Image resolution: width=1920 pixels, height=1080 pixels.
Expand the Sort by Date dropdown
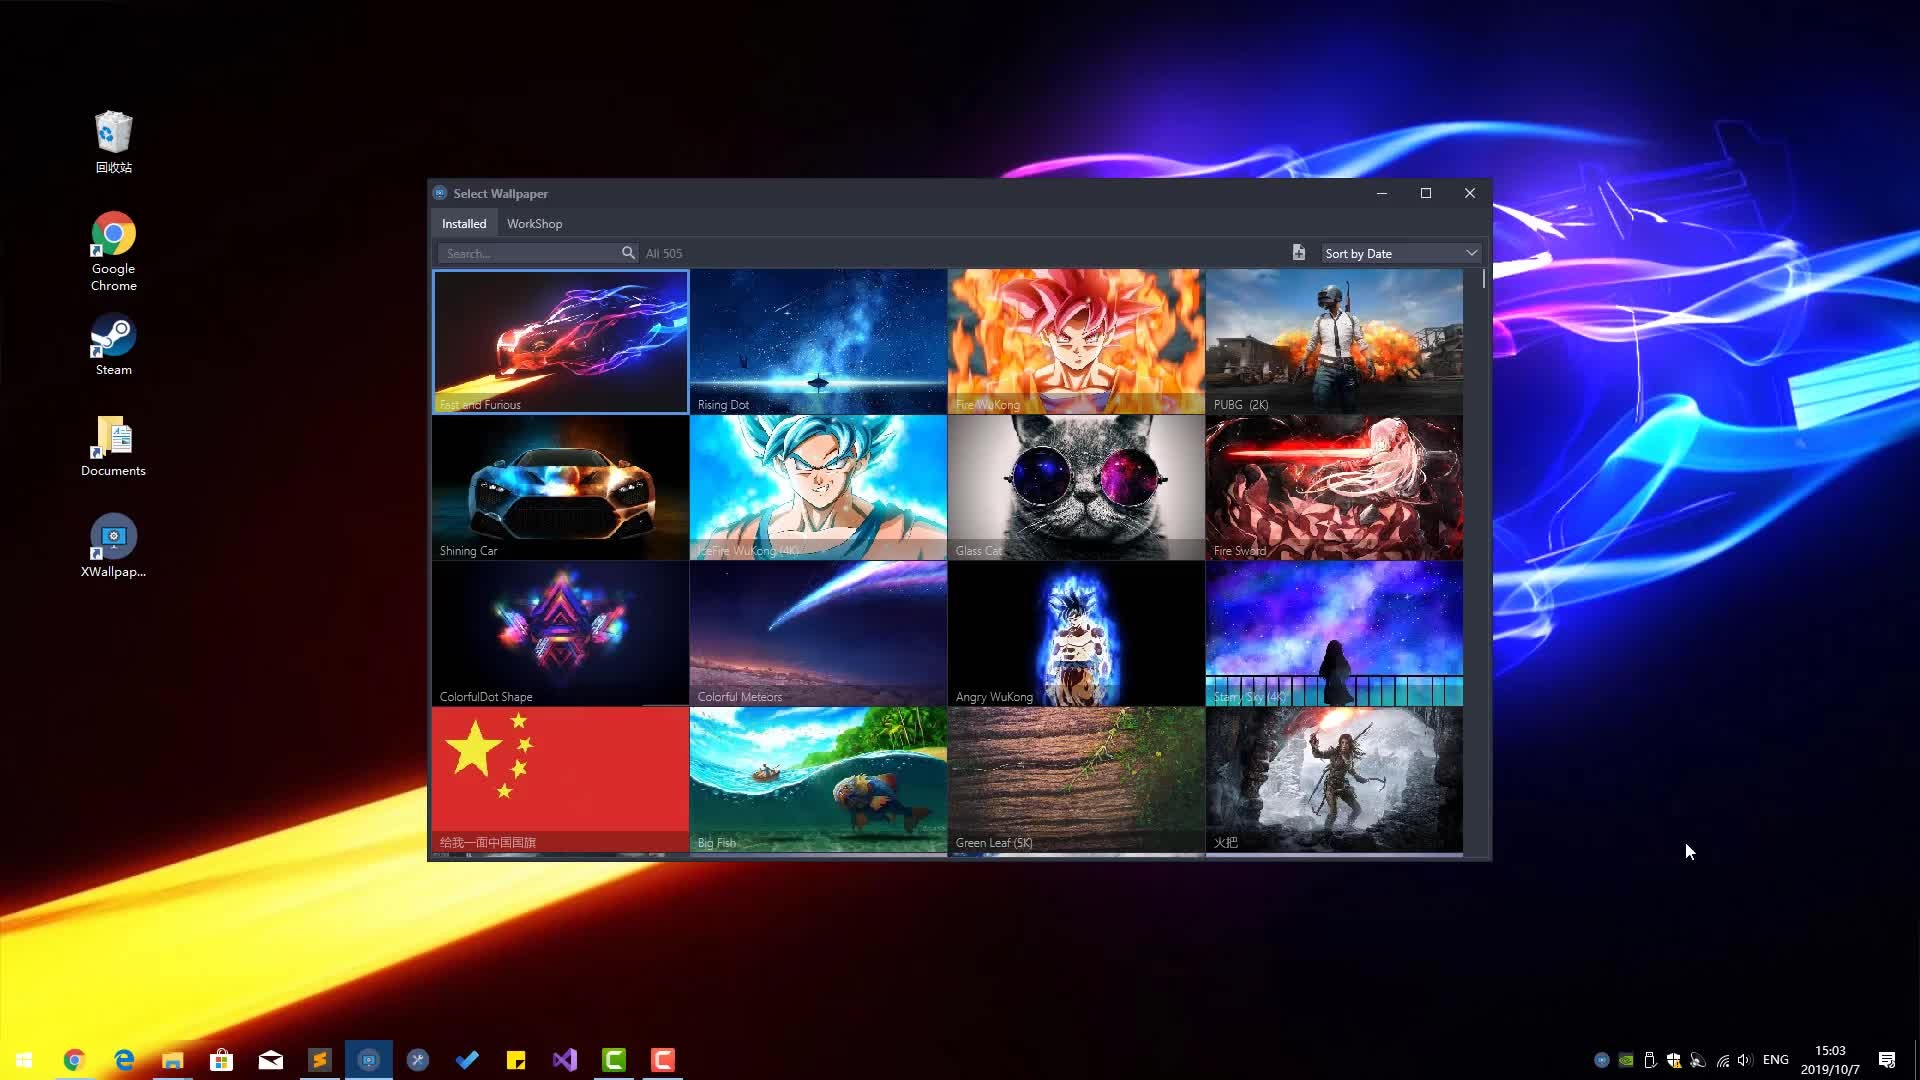1400,253
